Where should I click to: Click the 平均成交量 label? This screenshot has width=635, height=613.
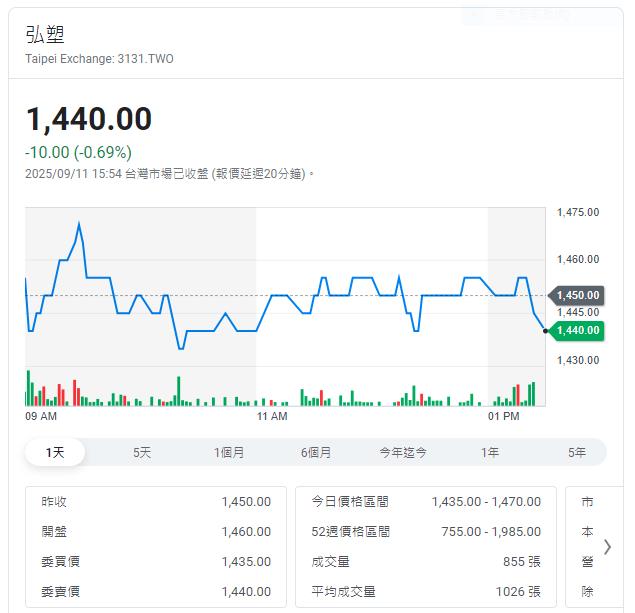pos(343,592)
